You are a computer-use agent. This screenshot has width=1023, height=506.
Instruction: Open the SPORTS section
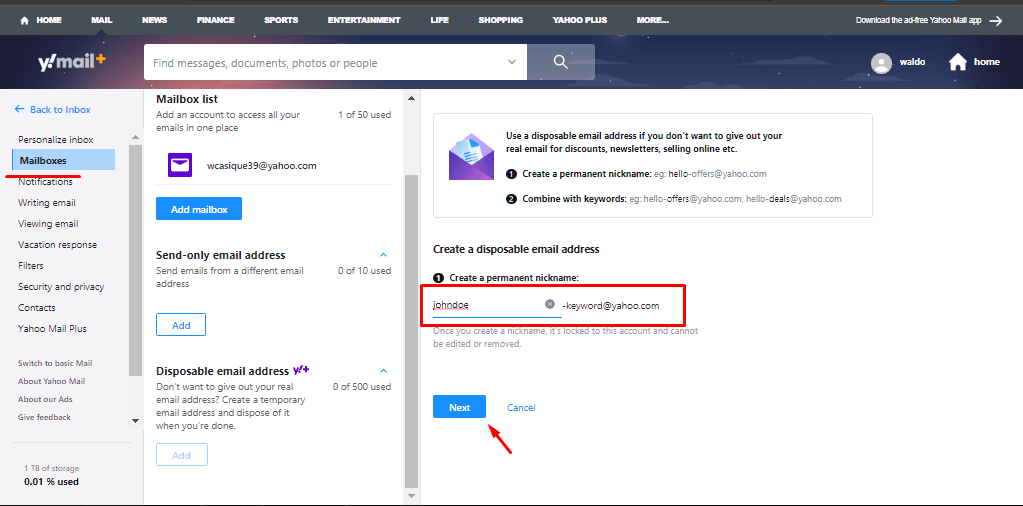[281, 20]
